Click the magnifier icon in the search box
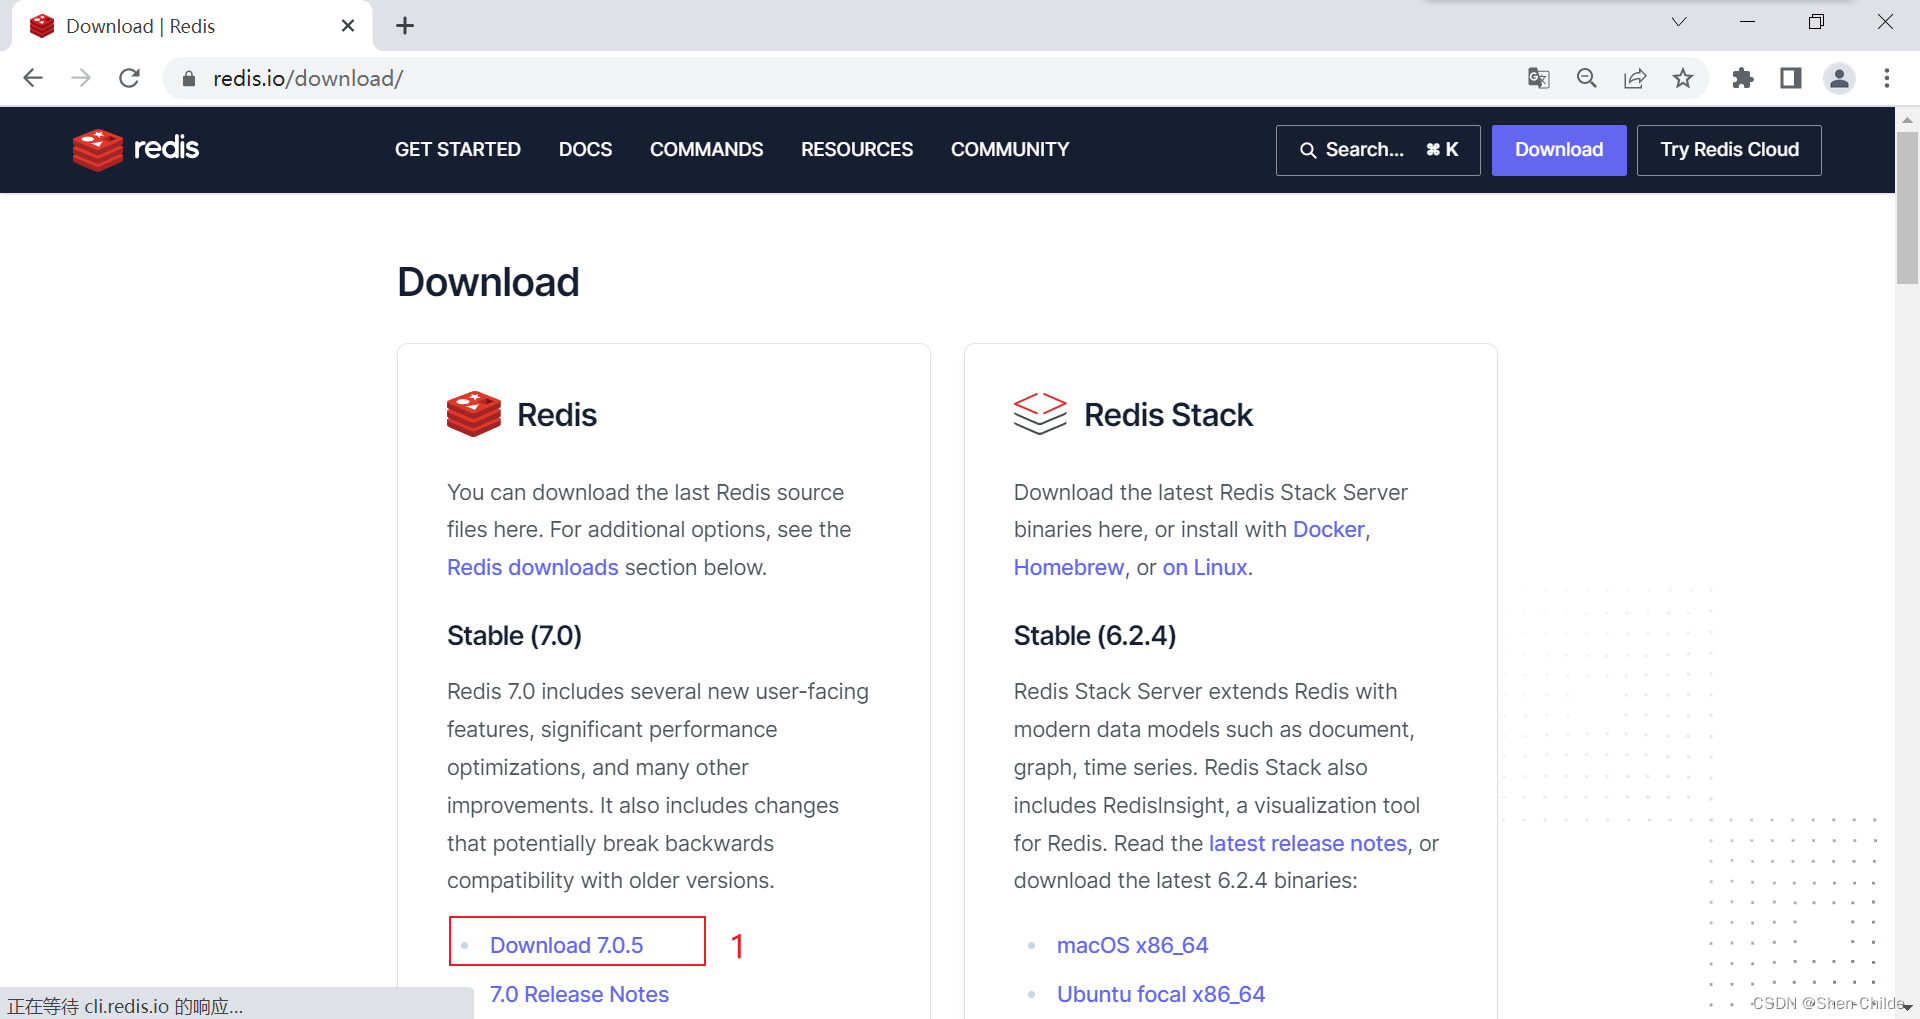The image size is (1920, 1019). [1307, 150]
